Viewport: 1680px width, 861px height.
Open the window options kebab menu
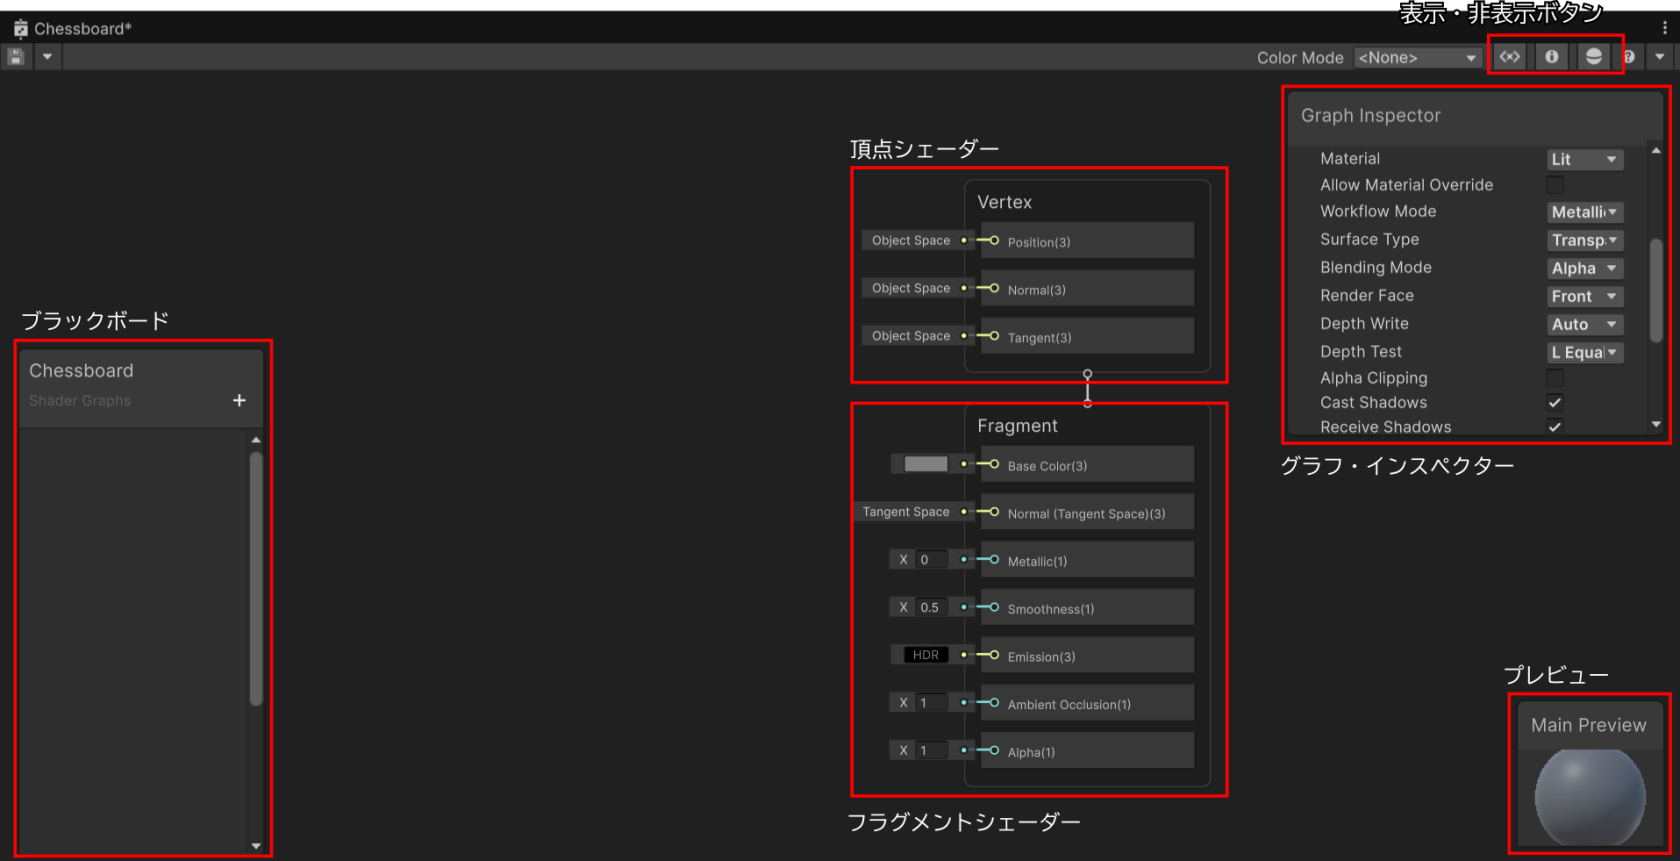(x=1665, y=28)
